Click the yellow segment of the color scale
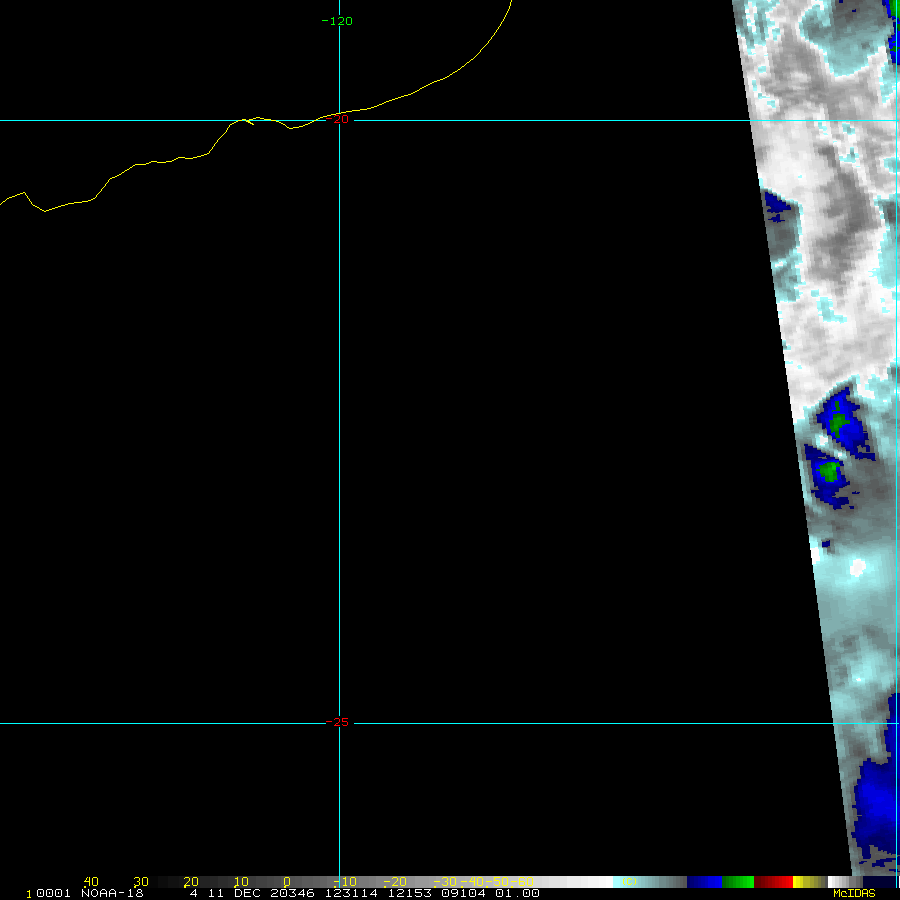Image resolution: width=900 pixels, height=900 pixels. click(x=803, y=882)
